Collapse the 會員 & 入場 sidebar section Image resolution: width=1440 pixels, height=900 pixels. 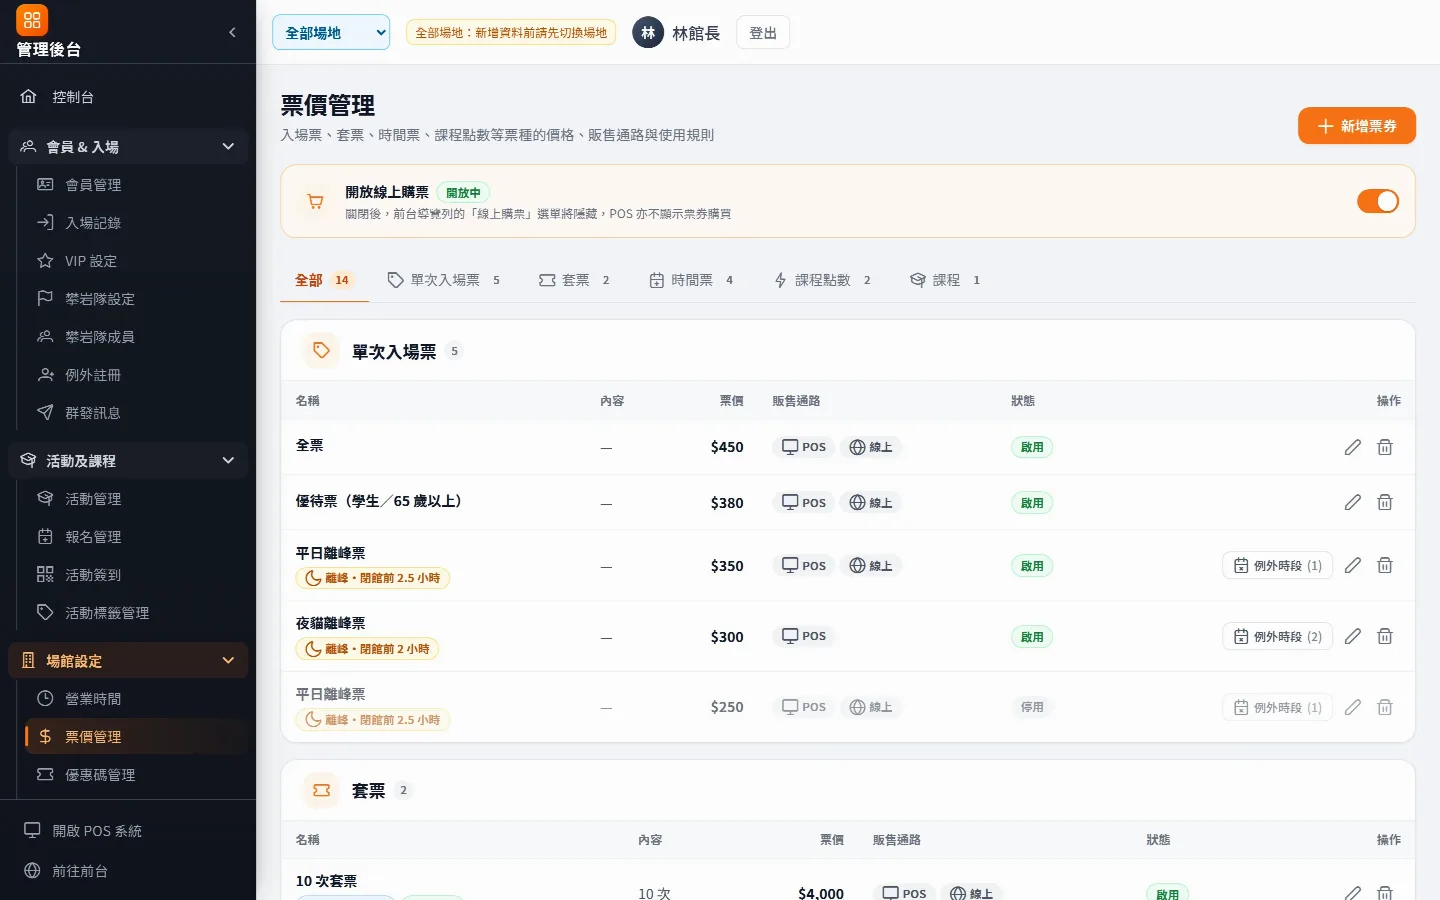128,147
